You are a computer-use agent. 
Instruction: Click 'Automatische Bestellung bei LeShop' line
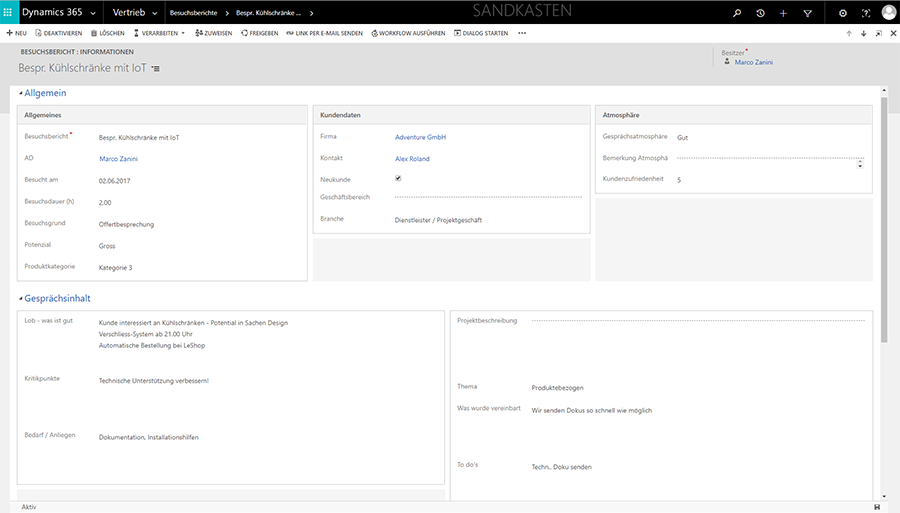coord(152,345)
